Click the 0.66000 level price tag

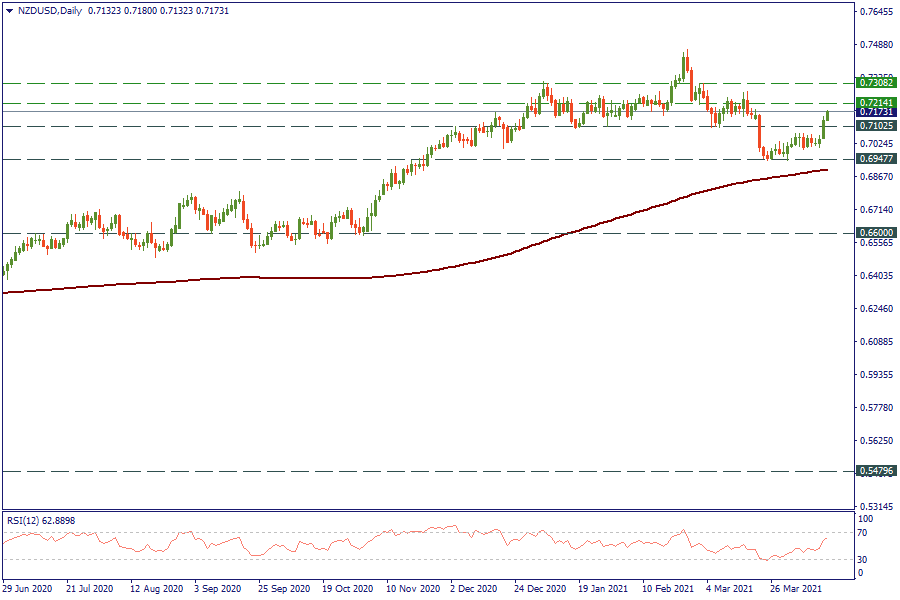pyautogui.click(x=876, y=233)
